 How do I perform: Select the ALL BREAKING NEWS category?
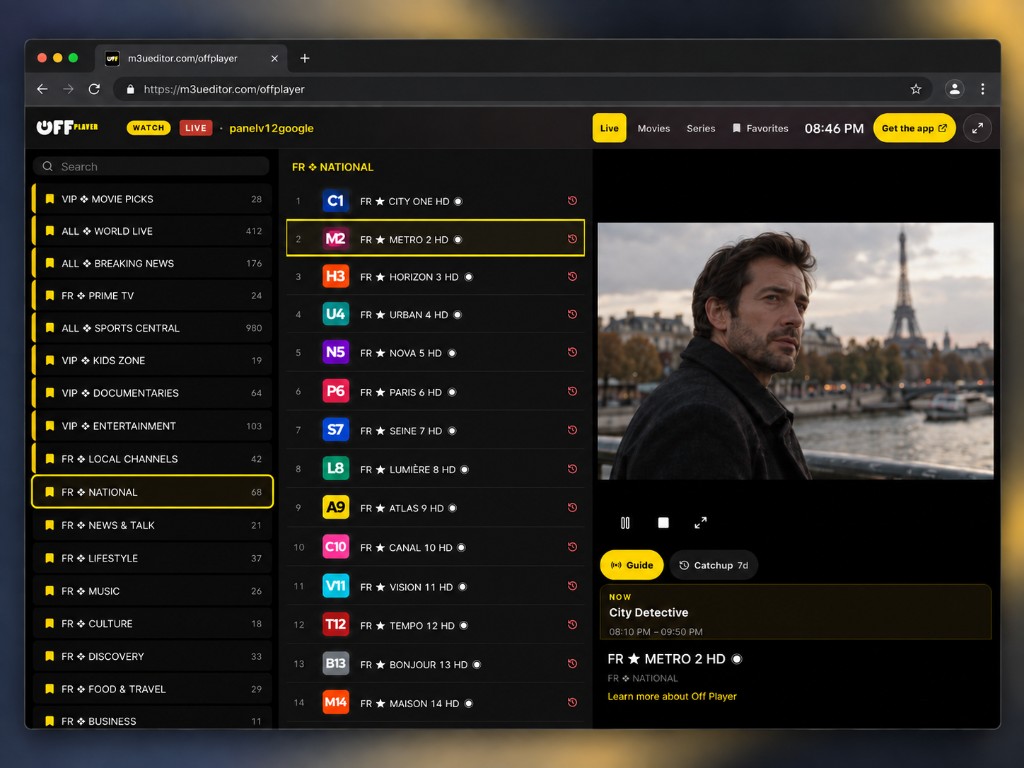(152, 263)
